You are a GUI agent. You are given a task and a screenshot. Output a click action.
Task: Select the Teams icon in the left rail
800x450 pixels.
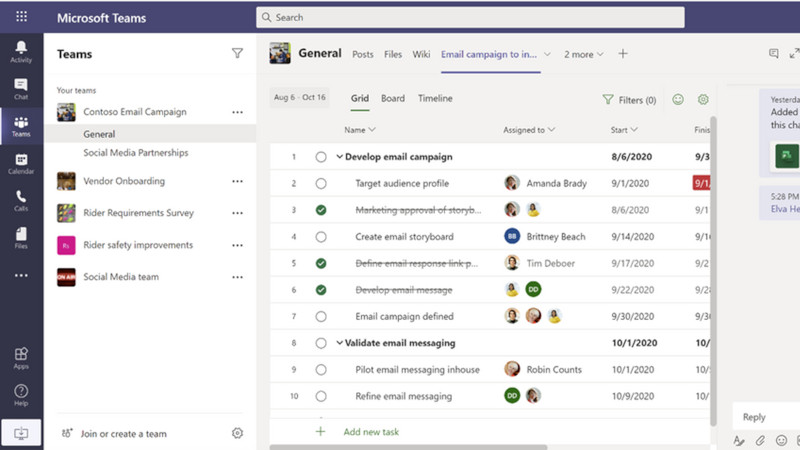pos(21,126)
